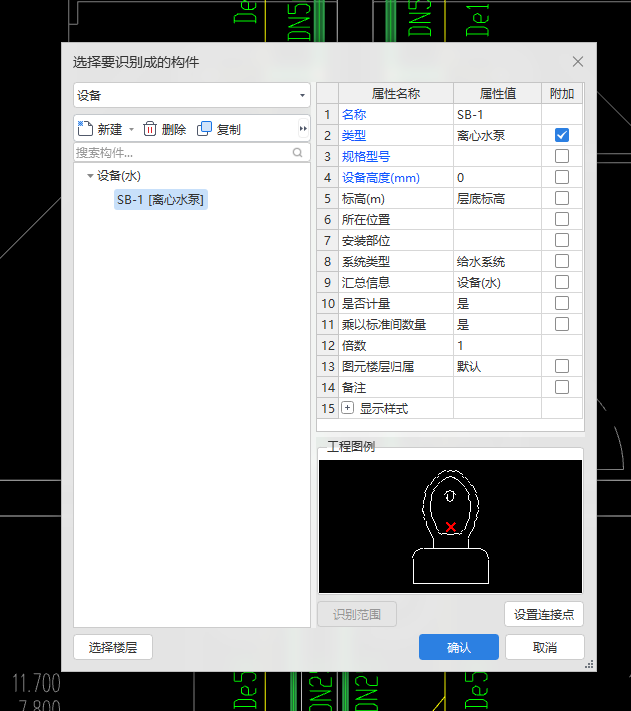This screenshot has height=711, width=631.
Task: Click the 识别范围 button
Action: 357,614
